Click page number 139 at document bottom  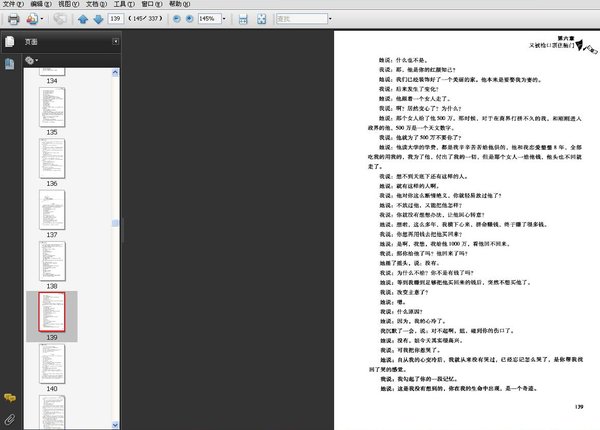tap(579, 407)
